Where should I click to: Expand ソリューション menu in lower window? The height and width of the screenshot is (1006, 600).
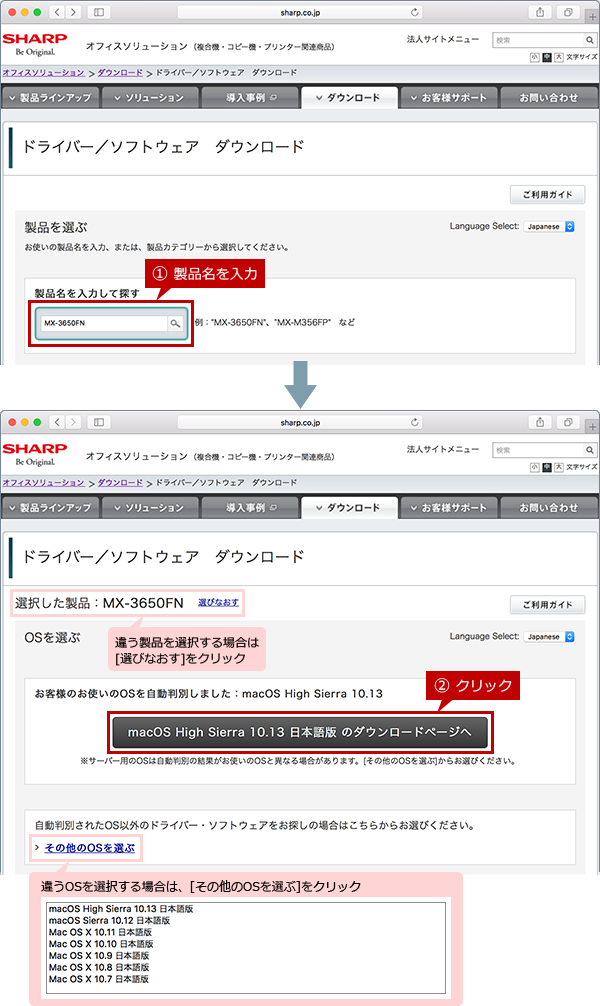click(149, 507)
